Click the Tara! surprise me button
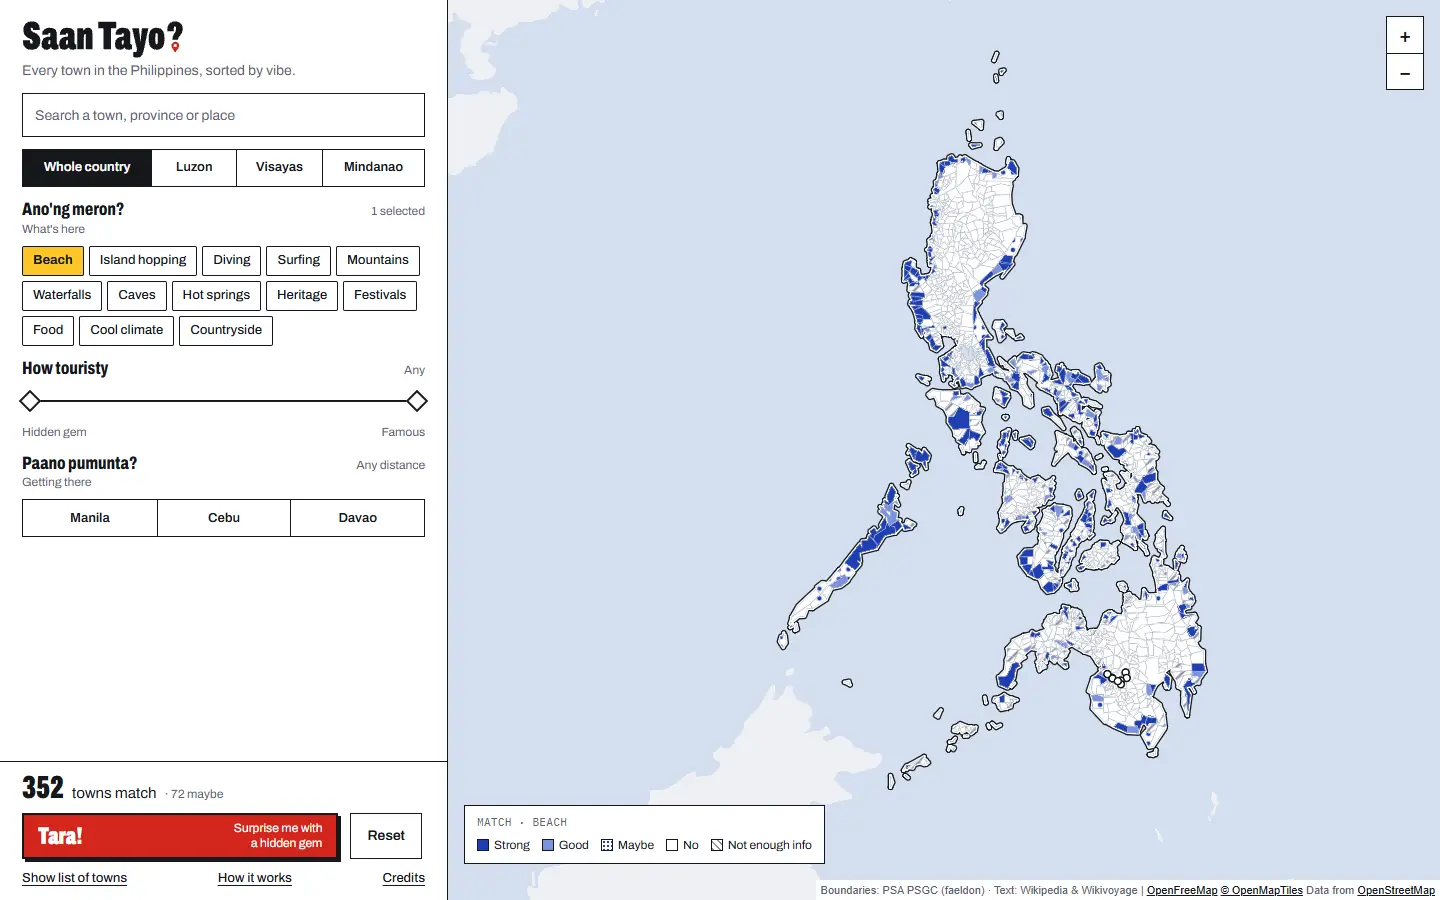The height and width of the screenshot is (900, 1440). (180, 836)
